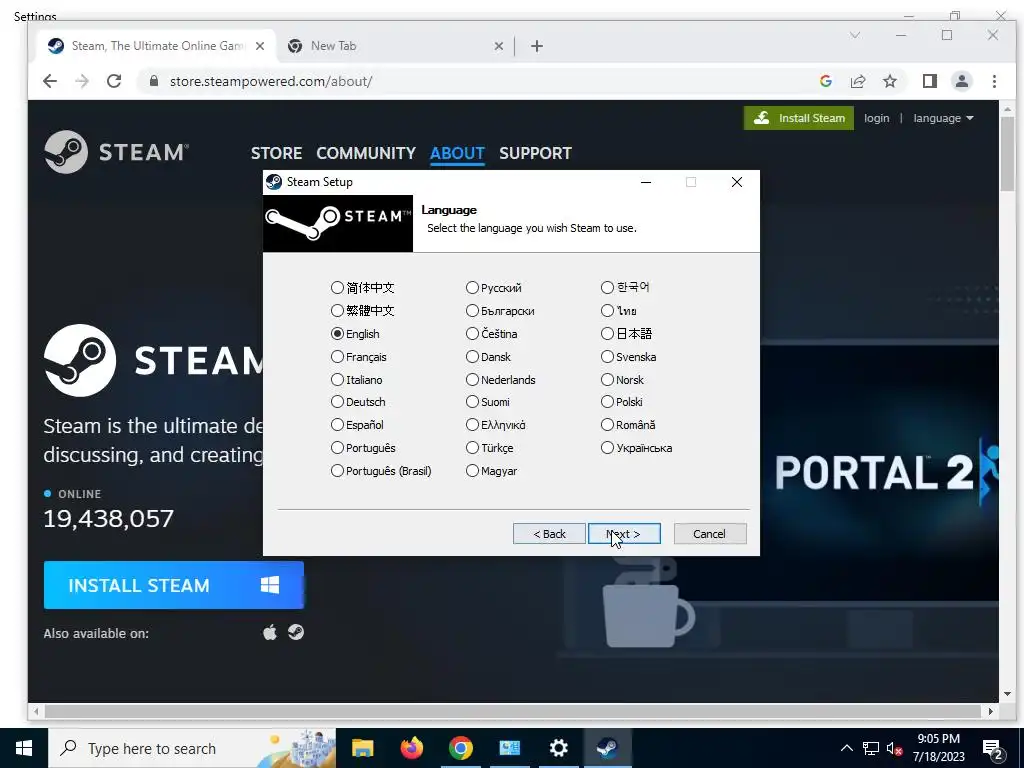Click the Windows Start button
The height and width of the screenshot is (768, 1024).
coord(24,748)
